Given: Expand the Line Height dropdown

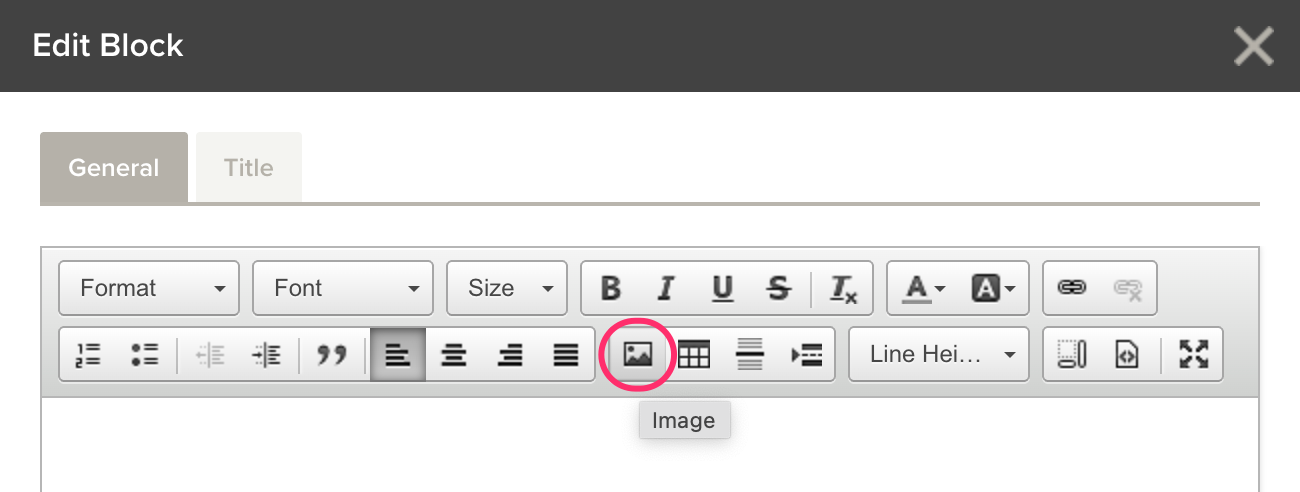Looking at the screenshot, I should [939, 354].
